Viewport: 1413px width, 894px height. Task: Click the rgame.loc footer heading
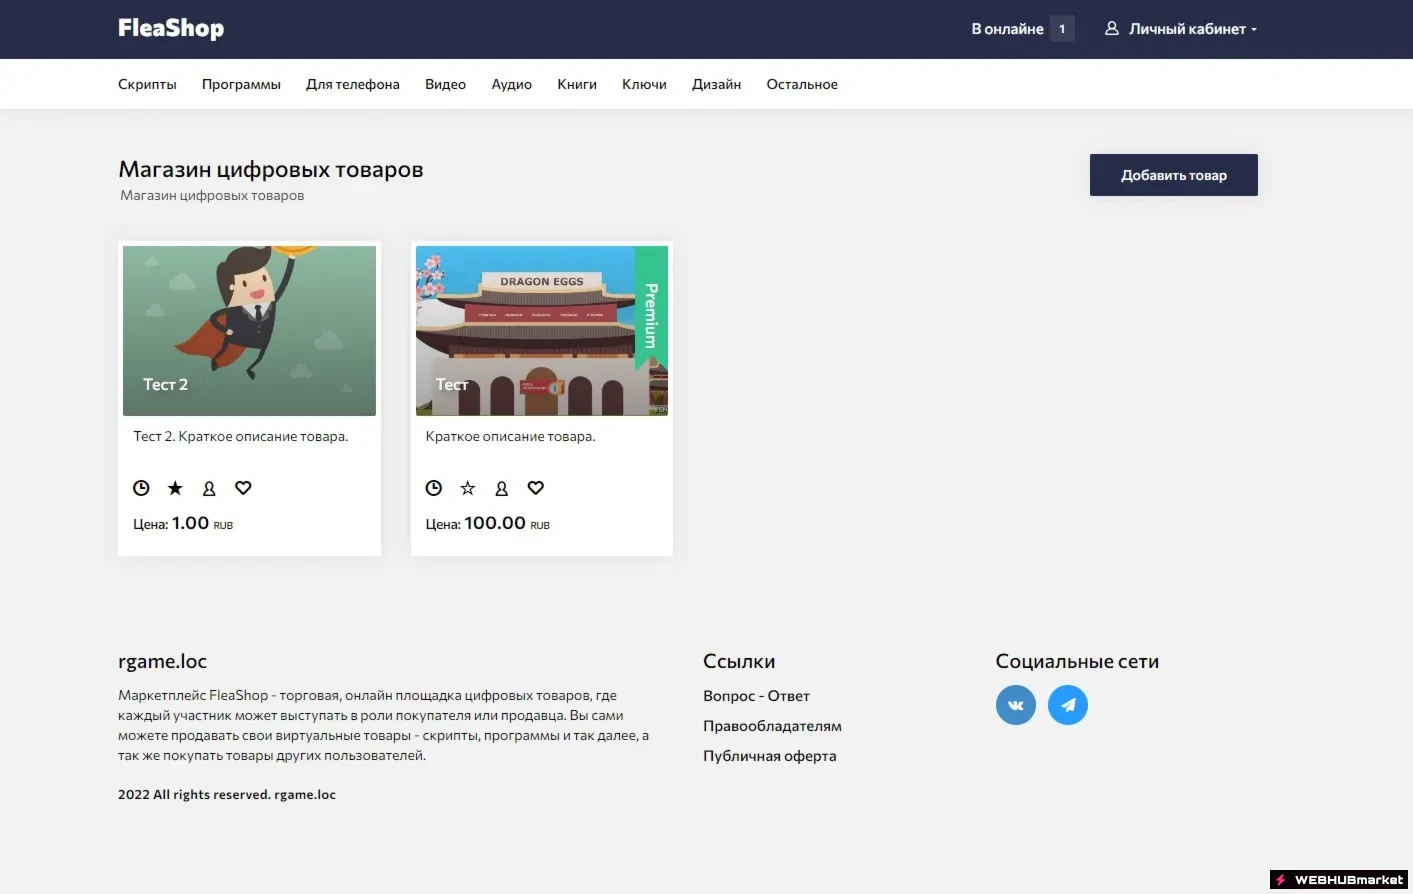point(162,661)
